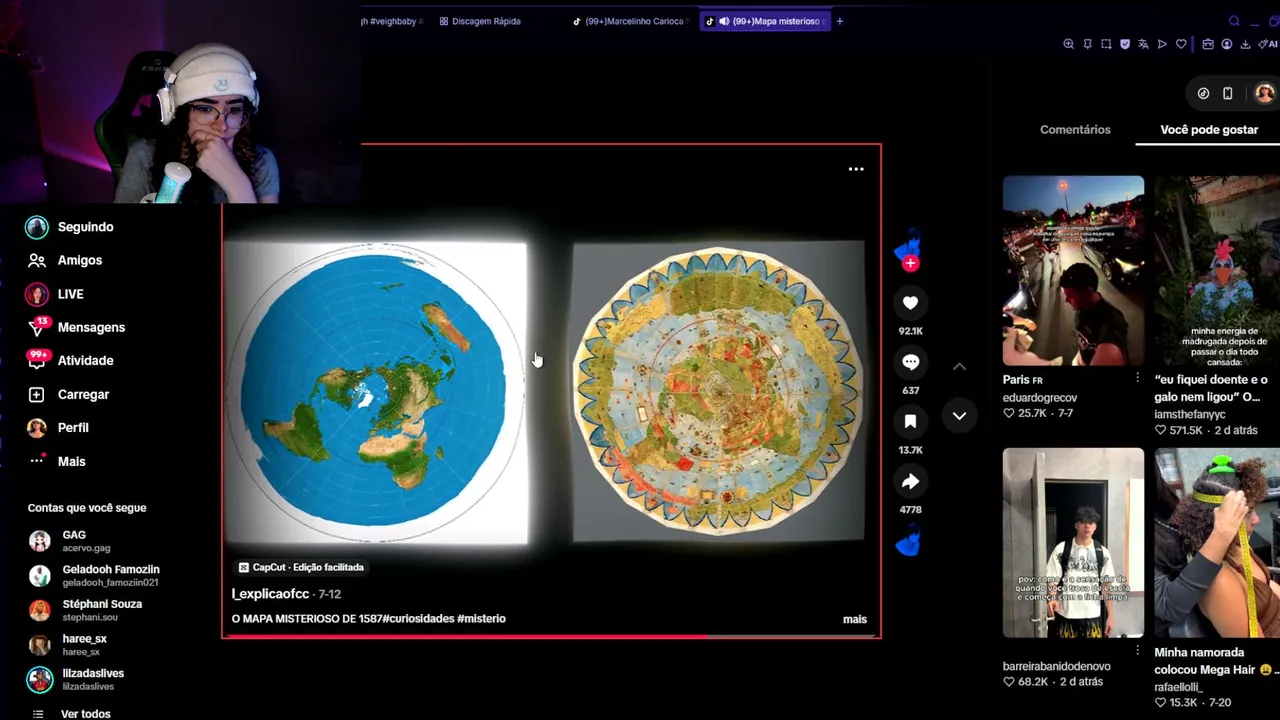Mute the audio on Mapa misterioso tab
The image size is (1280, 720).
[x=724, y=21]
